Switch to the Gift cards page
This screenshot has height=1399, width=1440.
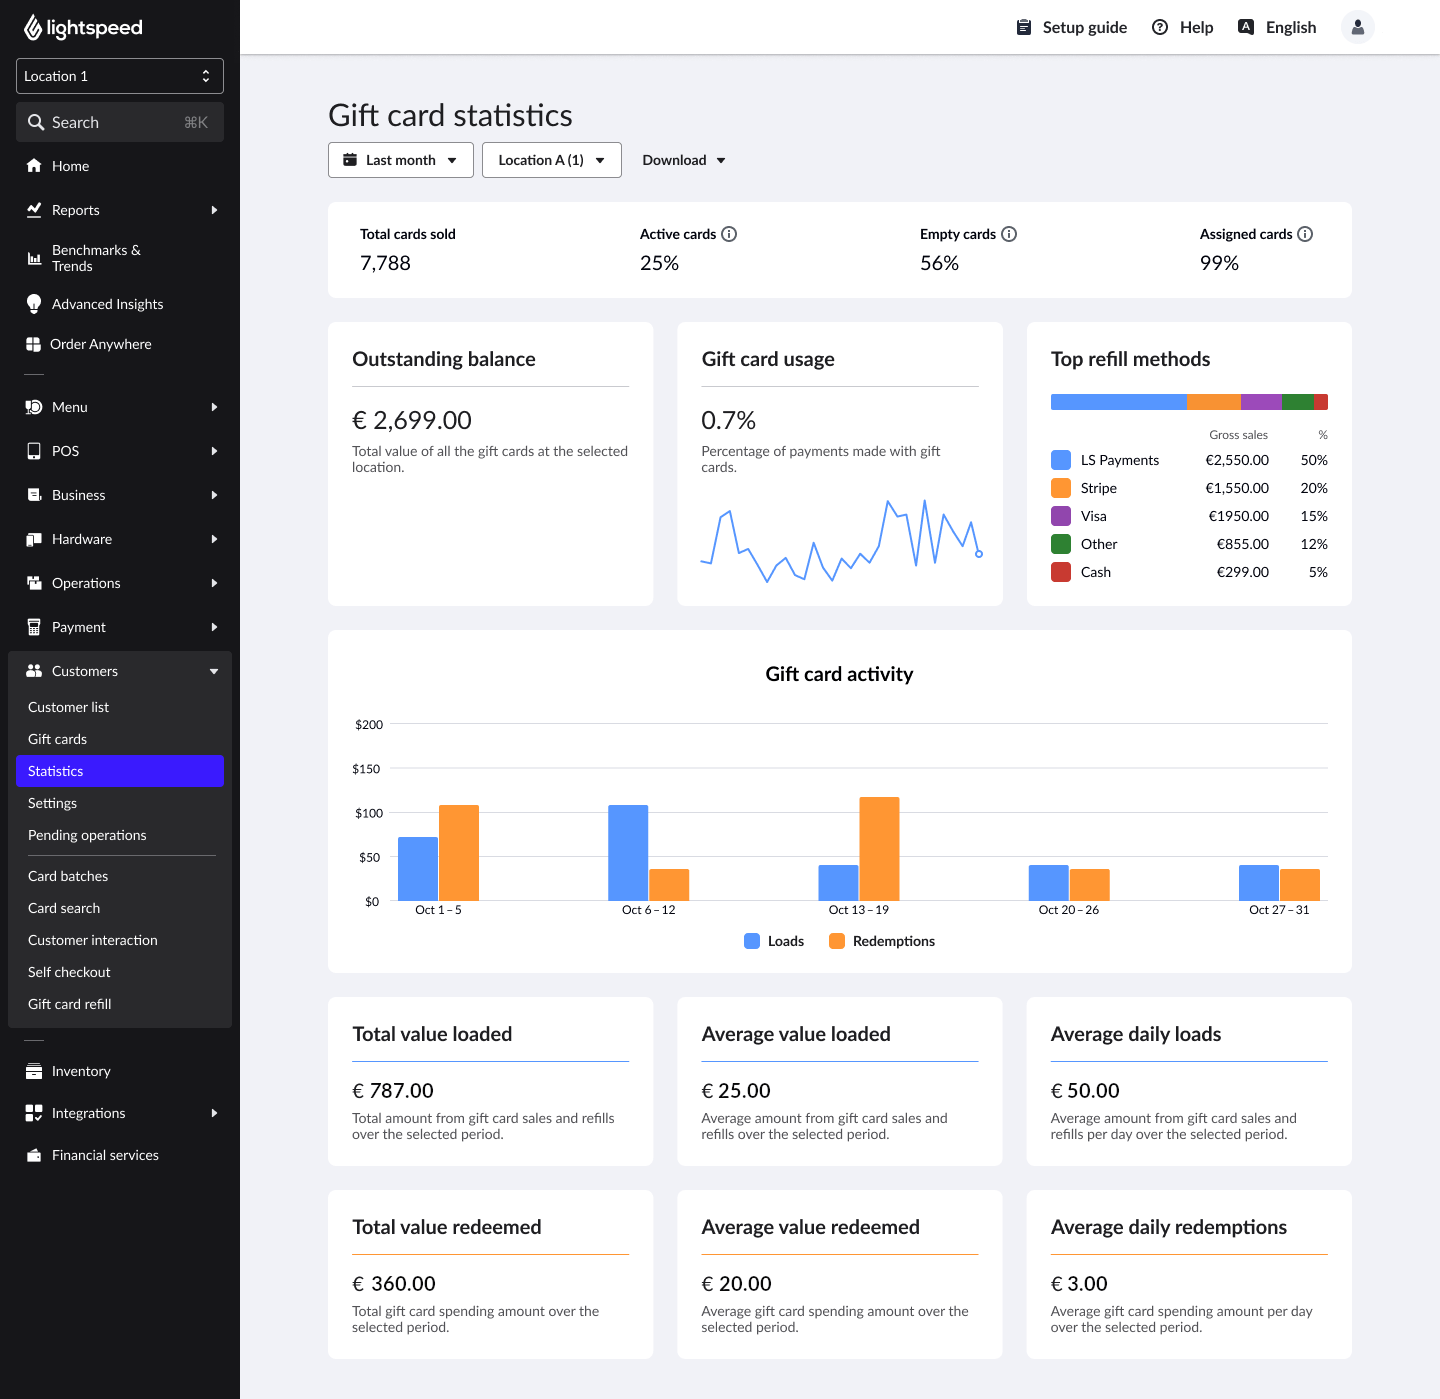pyautogui.click(x=57, y=739)
